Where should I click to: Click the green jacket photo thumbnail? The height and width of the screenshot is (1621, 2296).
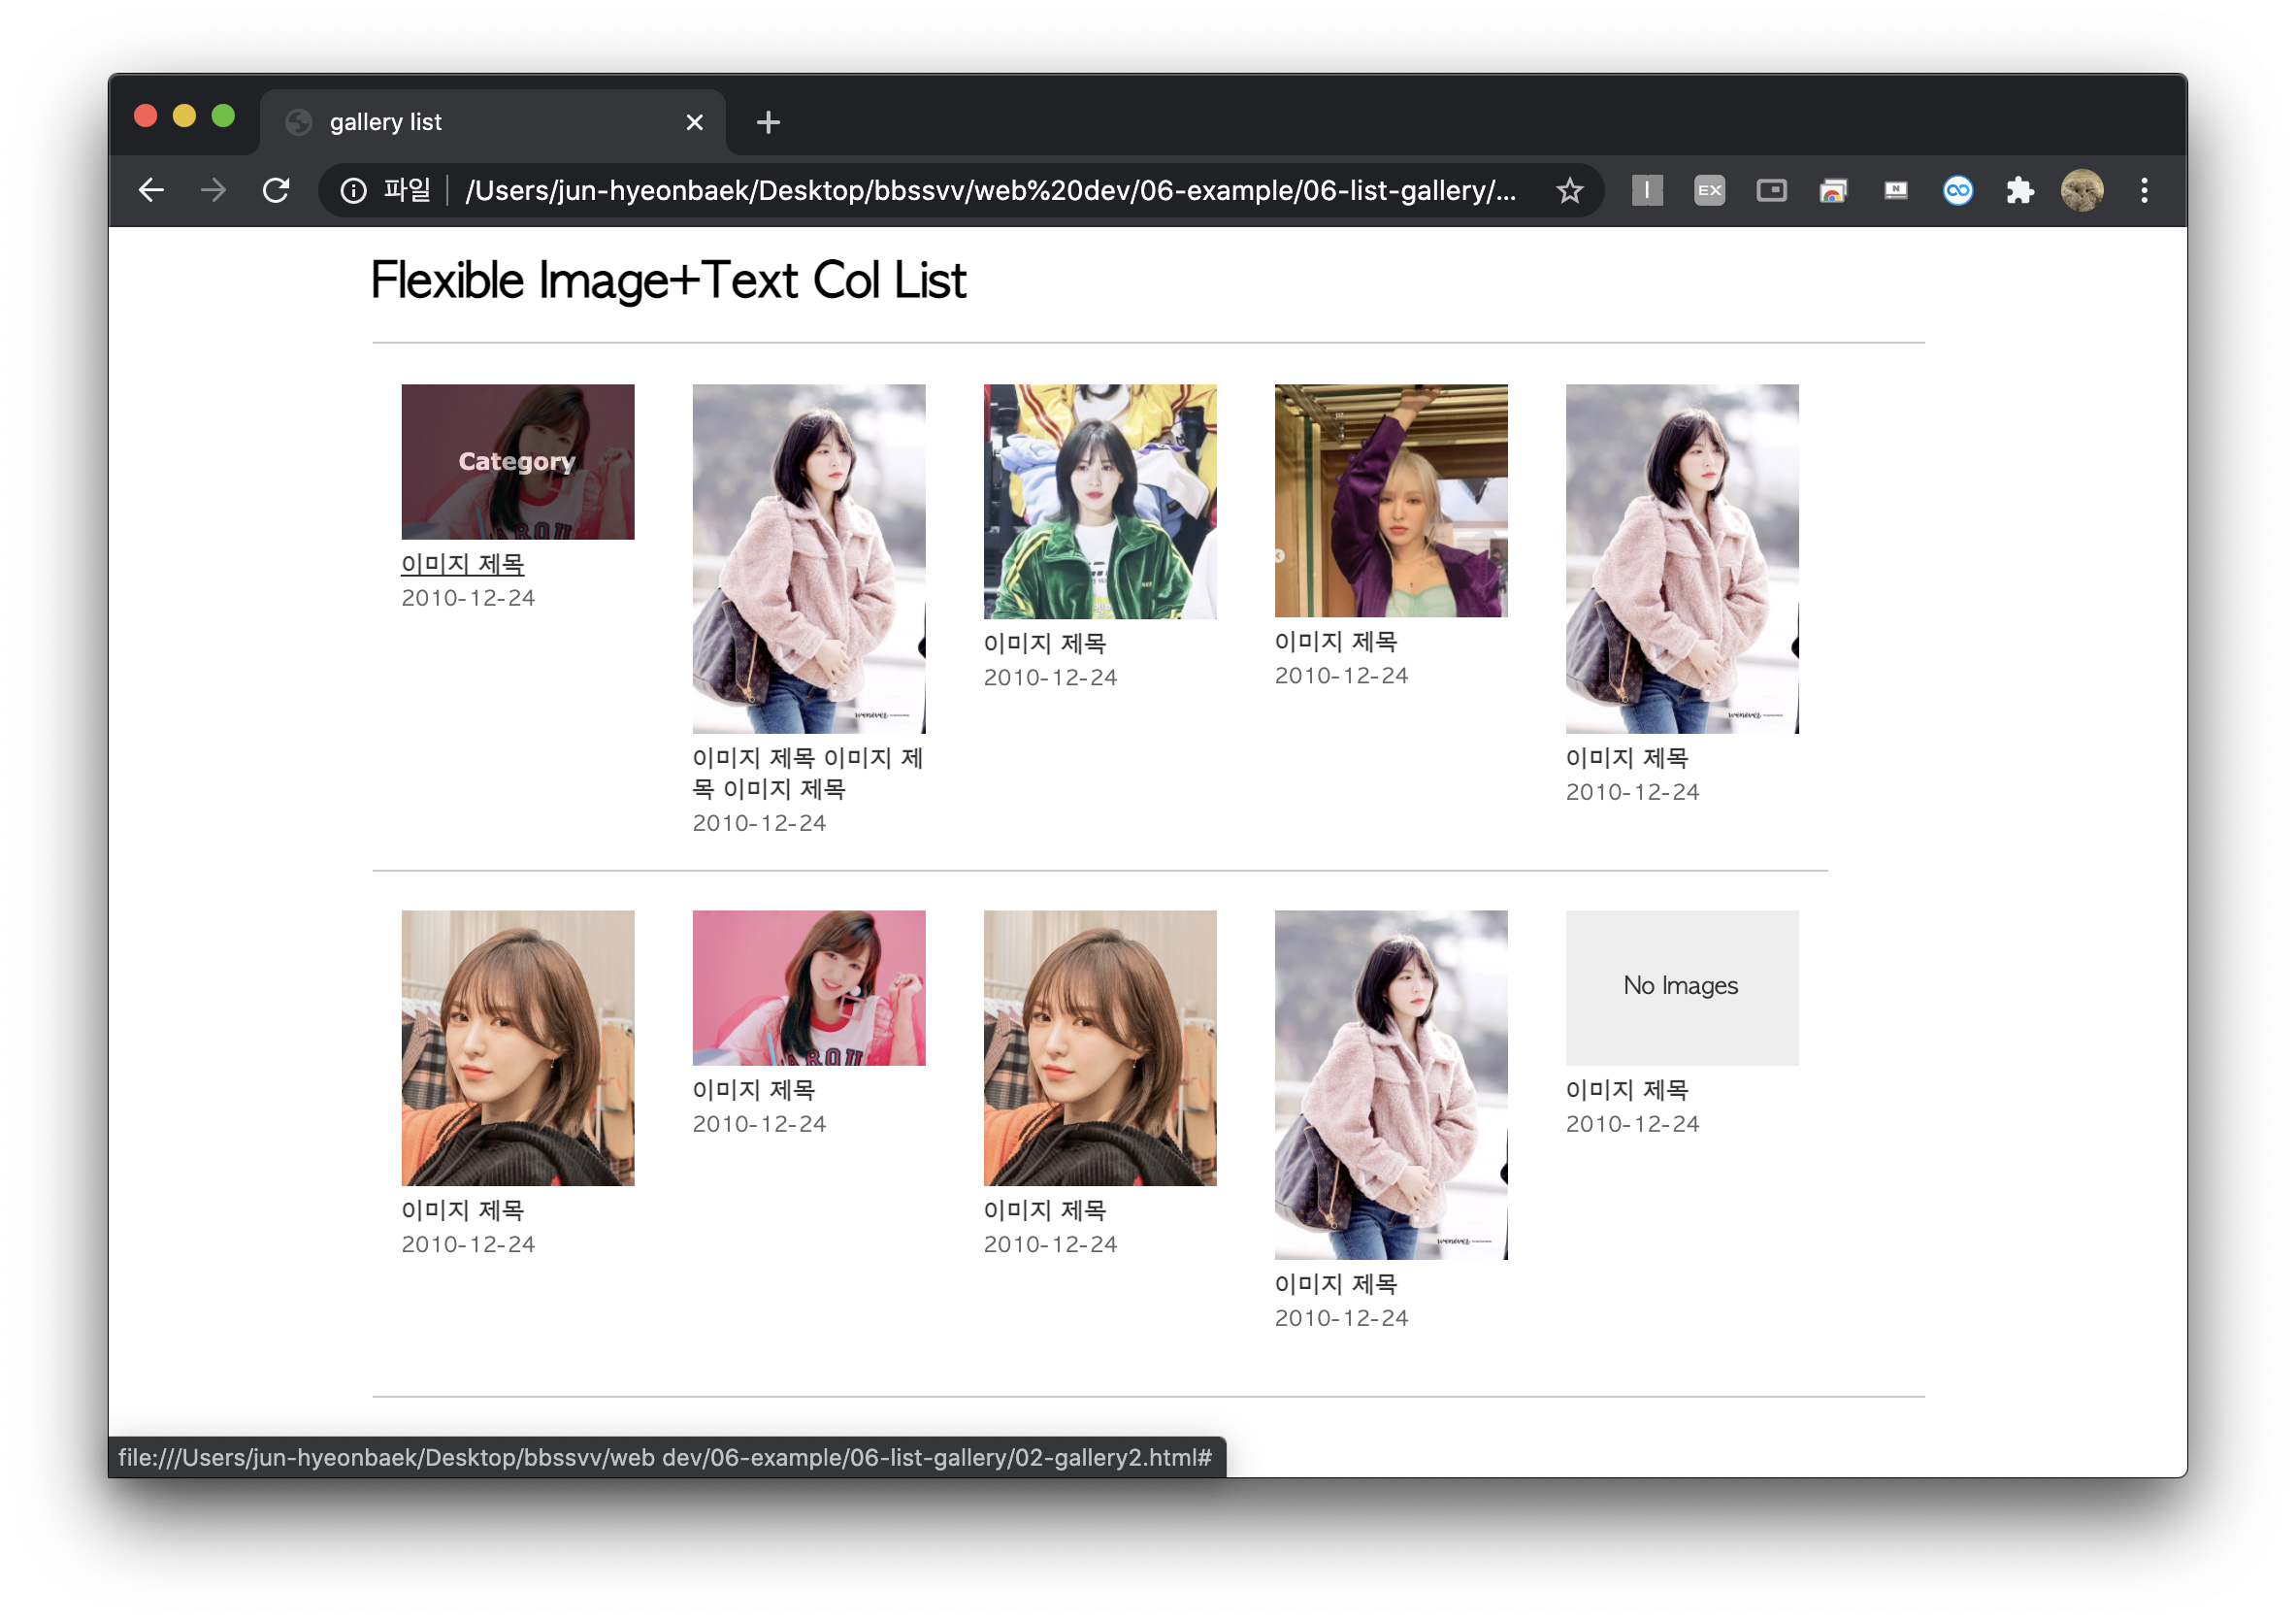(1099, 501)
